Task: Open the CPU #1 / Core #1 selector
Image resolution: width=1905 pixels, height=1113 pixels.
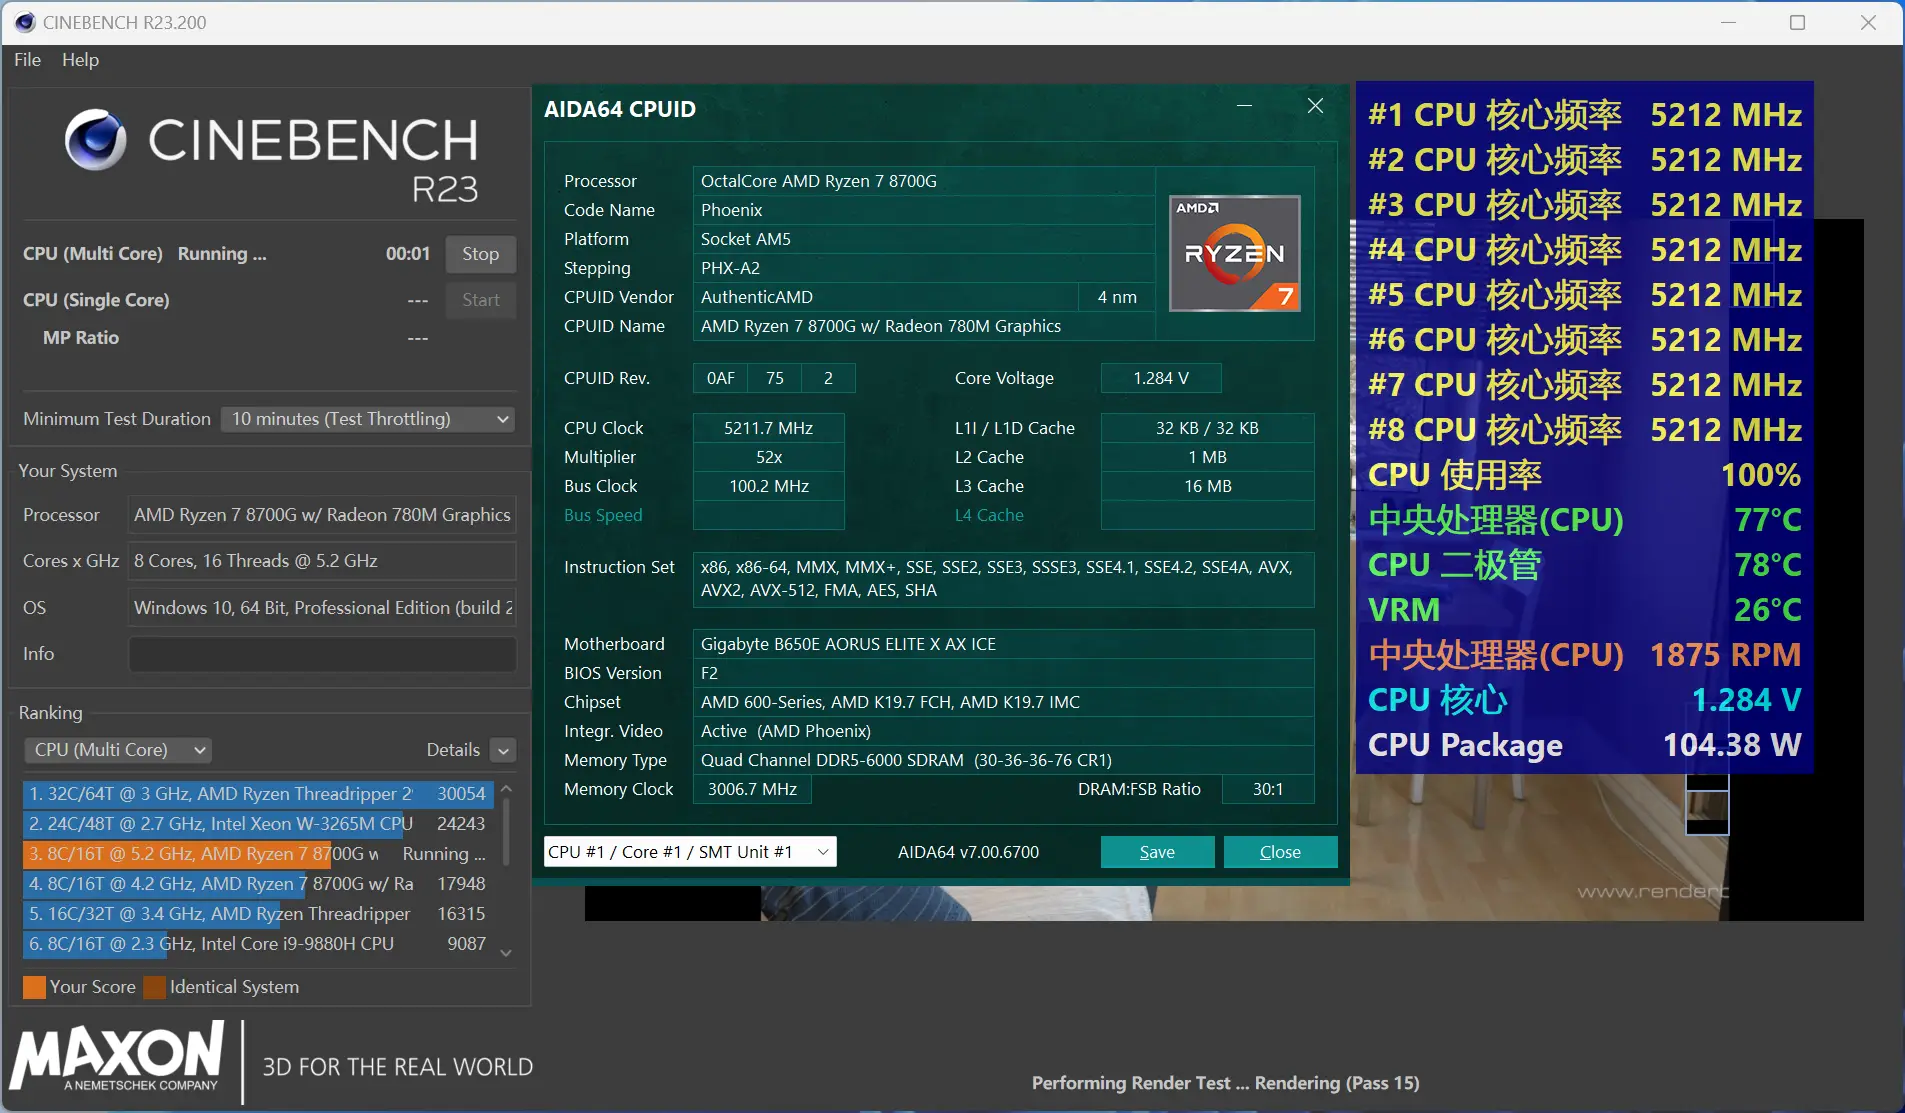Action: (x=689, y=852)
